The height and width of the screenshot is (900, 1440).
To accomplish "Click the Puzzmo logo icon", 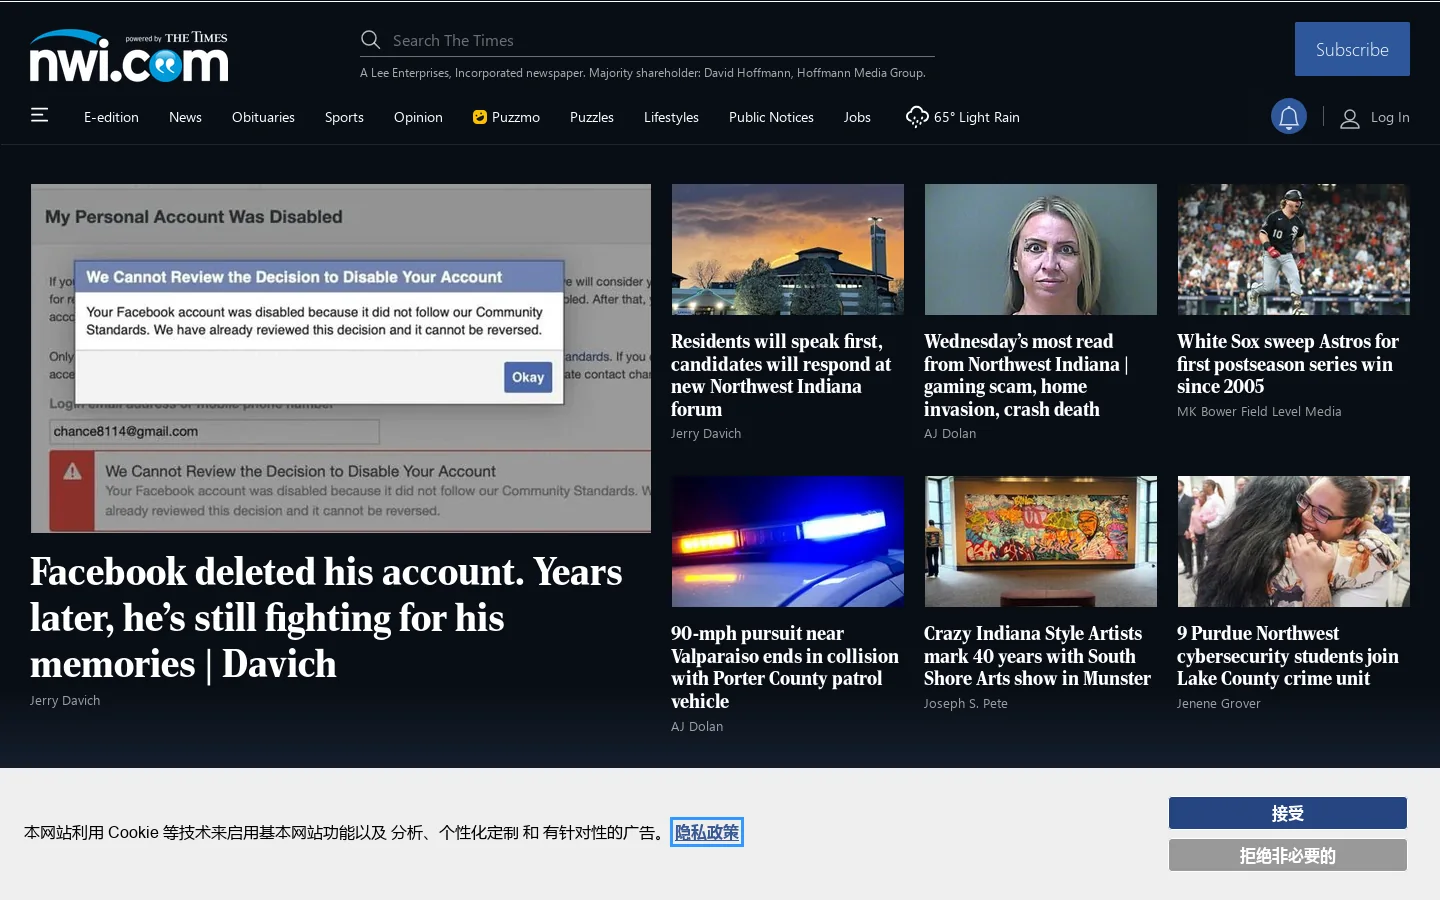I will click(x=480, y=117).
